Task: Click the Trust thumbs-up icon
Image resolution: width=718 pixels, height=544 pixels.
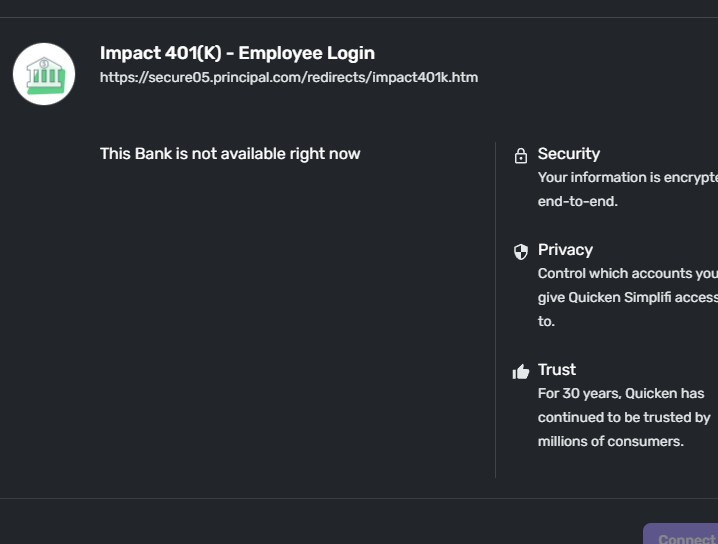Action: point(520,371)
